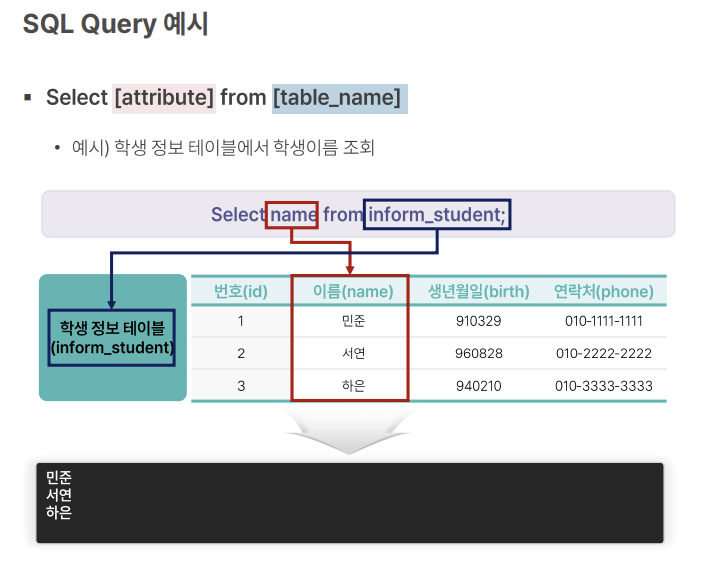Click the table cell '서연'
The width and height of the screenshot is (705, 580).
(x=353, y=353)
